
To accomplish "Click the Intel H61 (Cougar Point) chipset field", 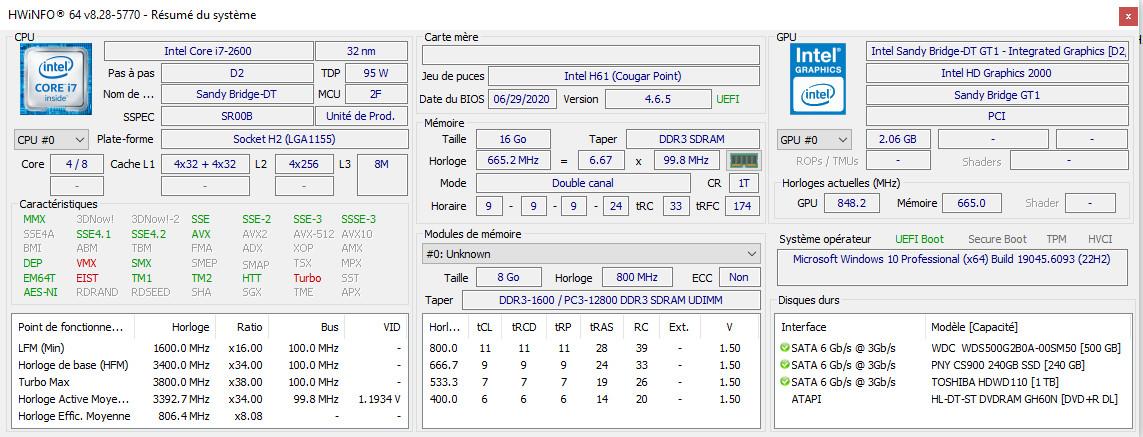I will [623, 76].
